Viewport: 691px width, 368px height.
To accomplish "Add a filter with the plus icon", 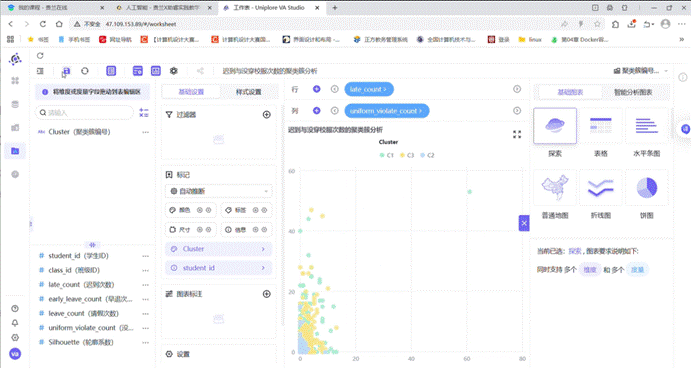I will click(267, 115).
